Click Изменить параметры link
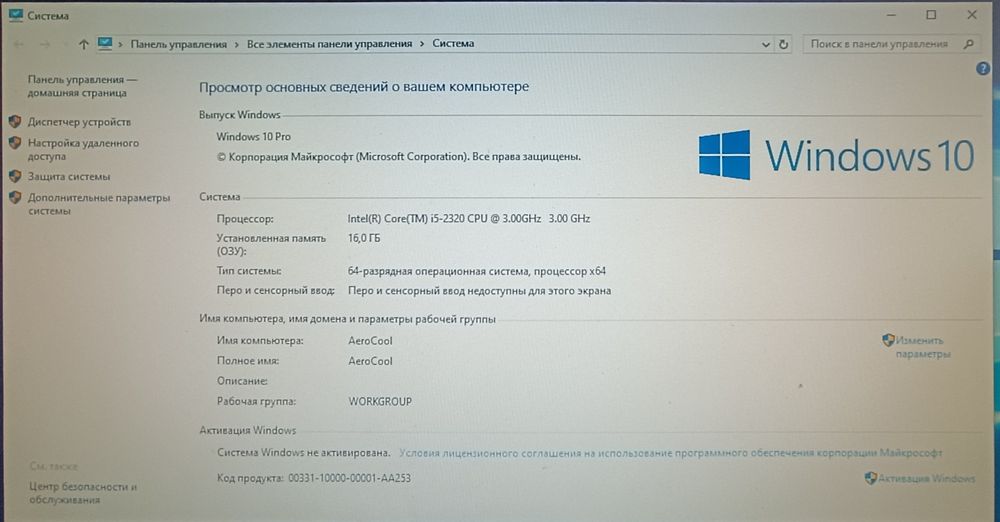 [x=923, y=347]
